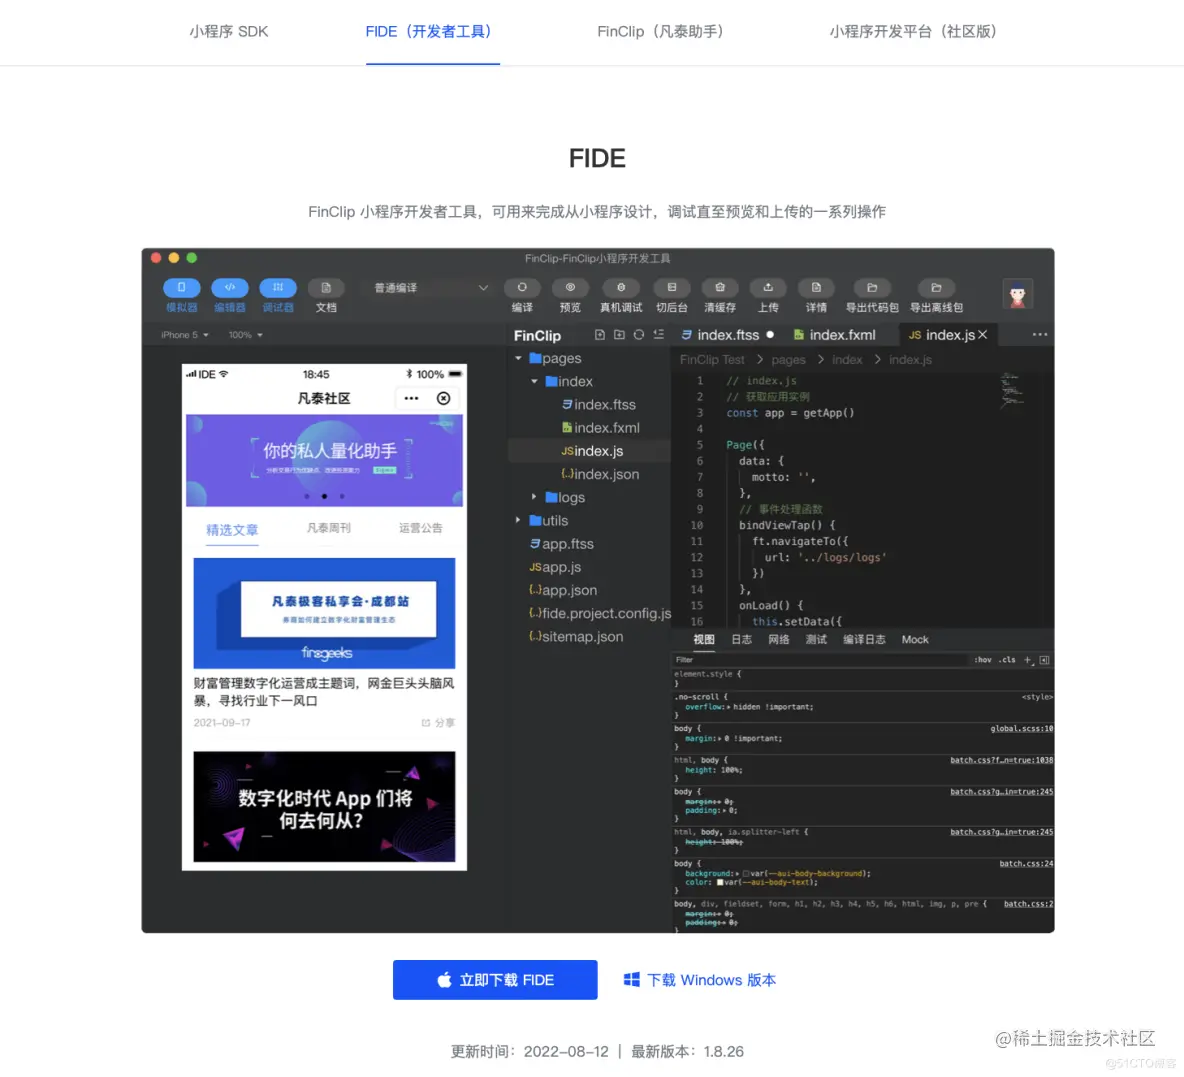Screen dimensions: 1184x1077
Task: Switch to the index.fxml editor tab
Action: coord(834,335)
